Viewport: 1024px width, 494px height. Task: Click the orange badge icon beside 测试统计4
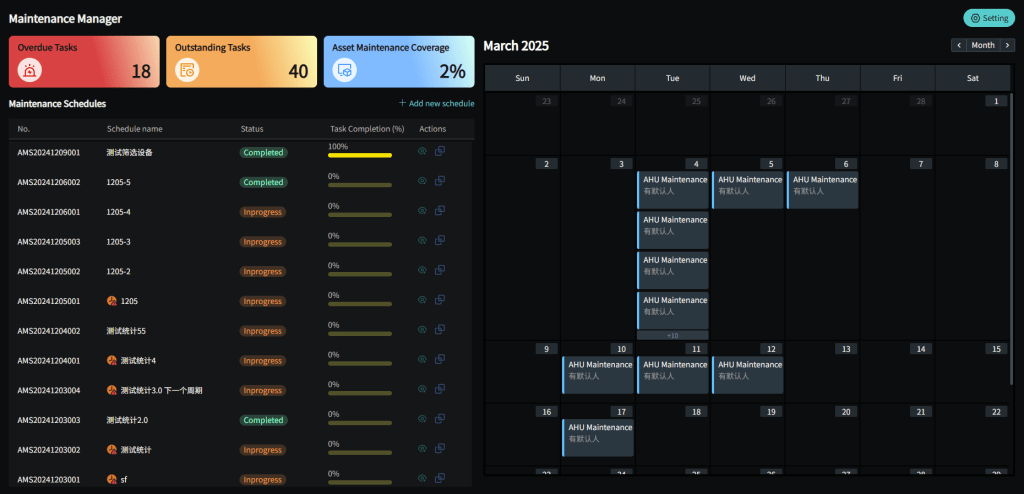(112, 360)
